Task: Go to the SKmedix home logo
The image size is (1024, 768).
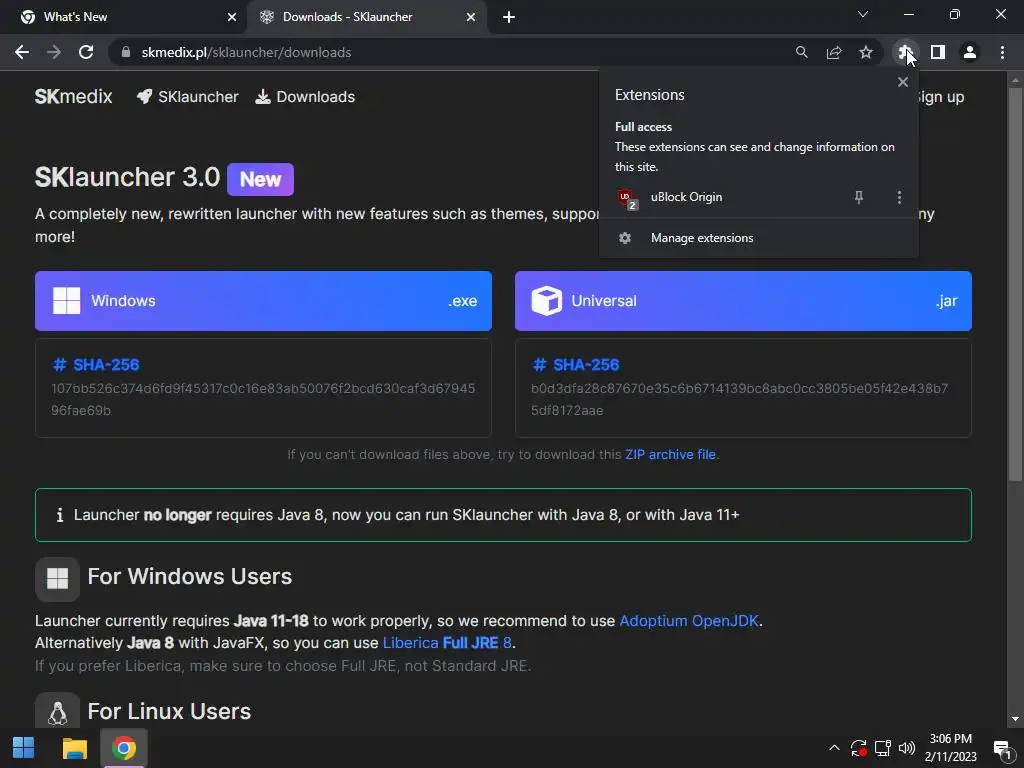Action: point(73,97)
